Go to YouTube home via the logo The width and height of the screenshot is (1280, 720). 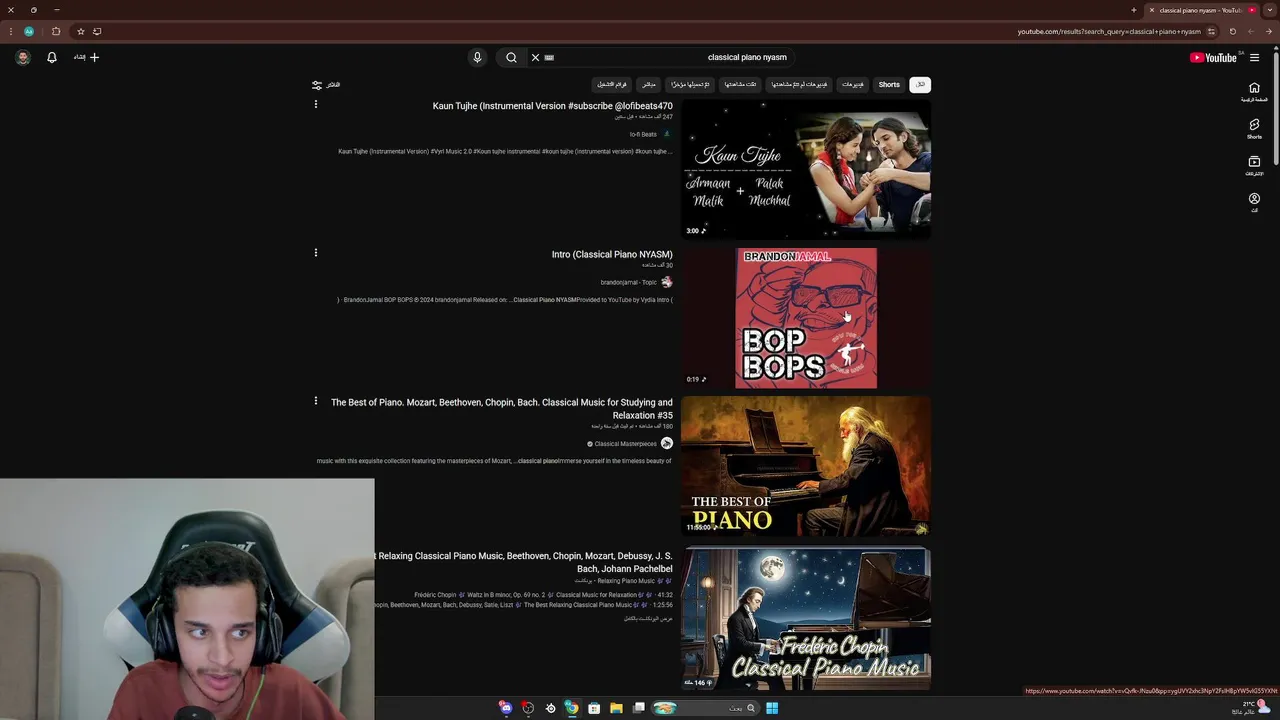pyautogui.click(x=1213, y=57)
